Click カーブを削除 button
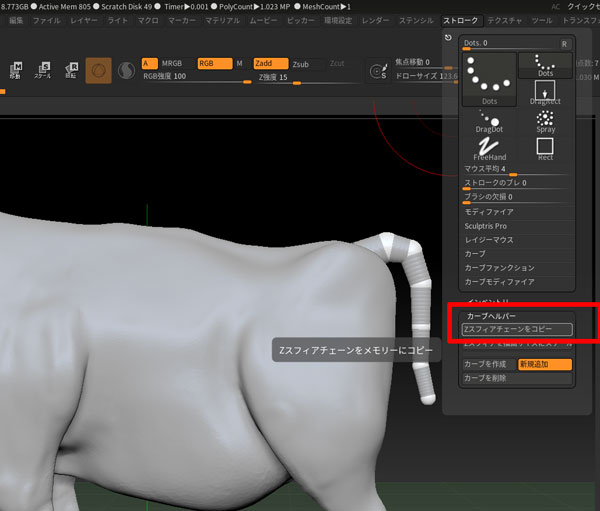 tap(517, 378)
